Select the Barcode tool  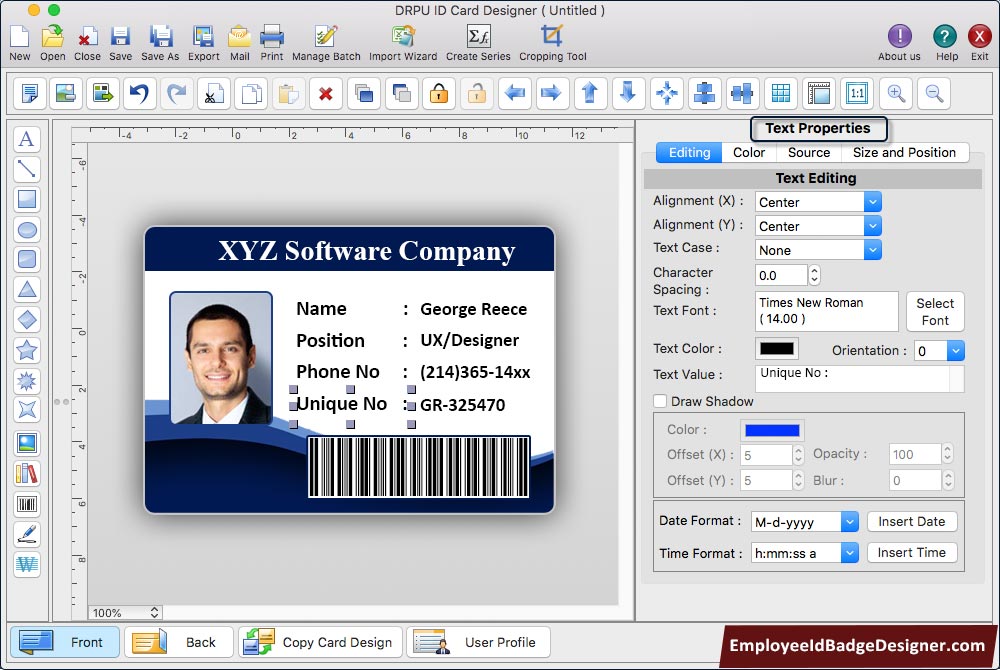coord(27,504)
